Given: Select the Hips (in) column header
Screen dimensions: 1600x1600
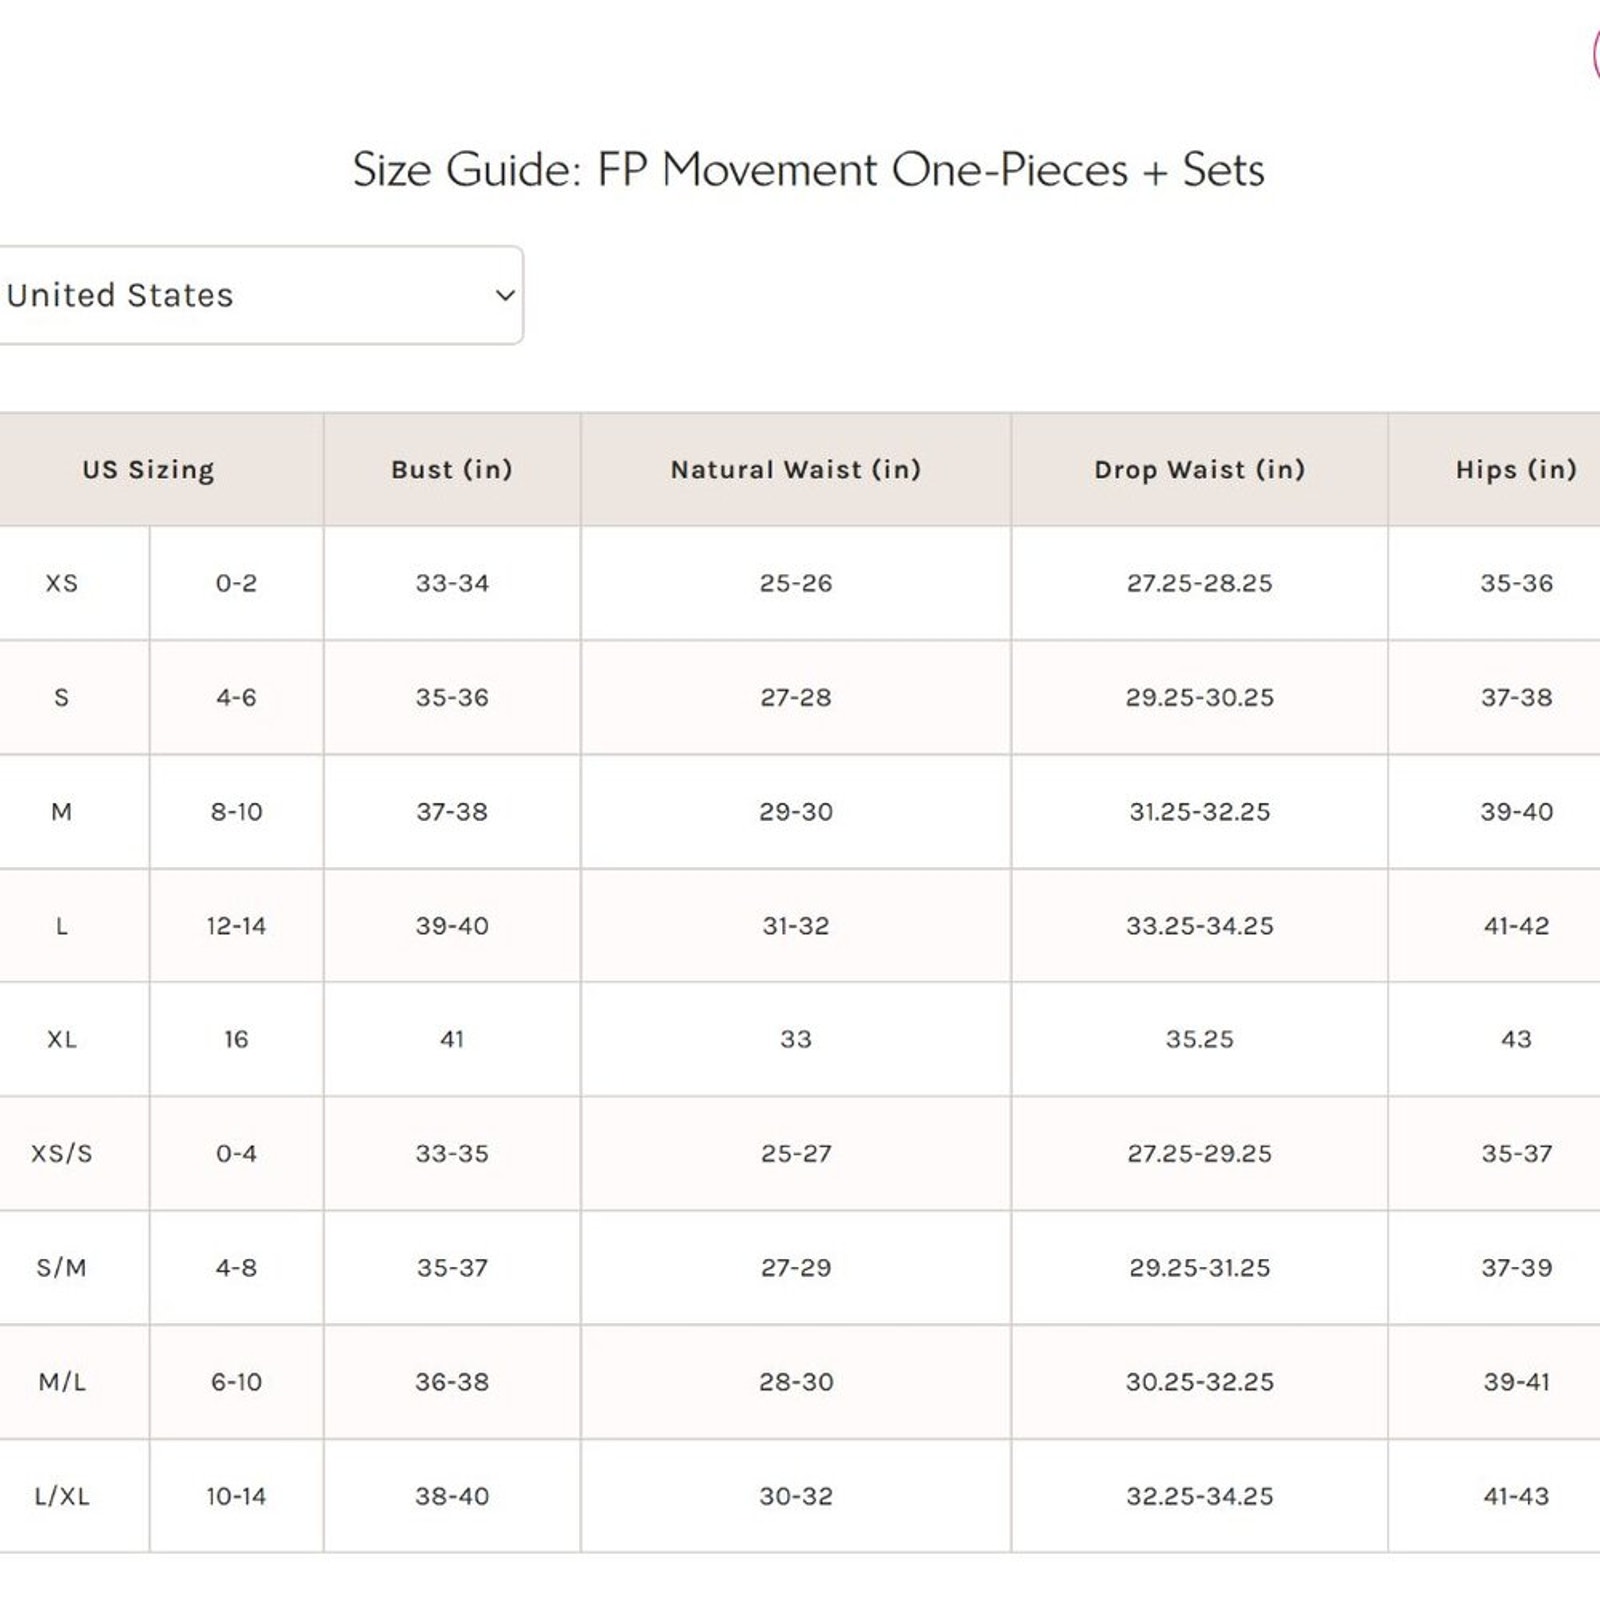Looking at the screenshot, I should click(1516, 470).
